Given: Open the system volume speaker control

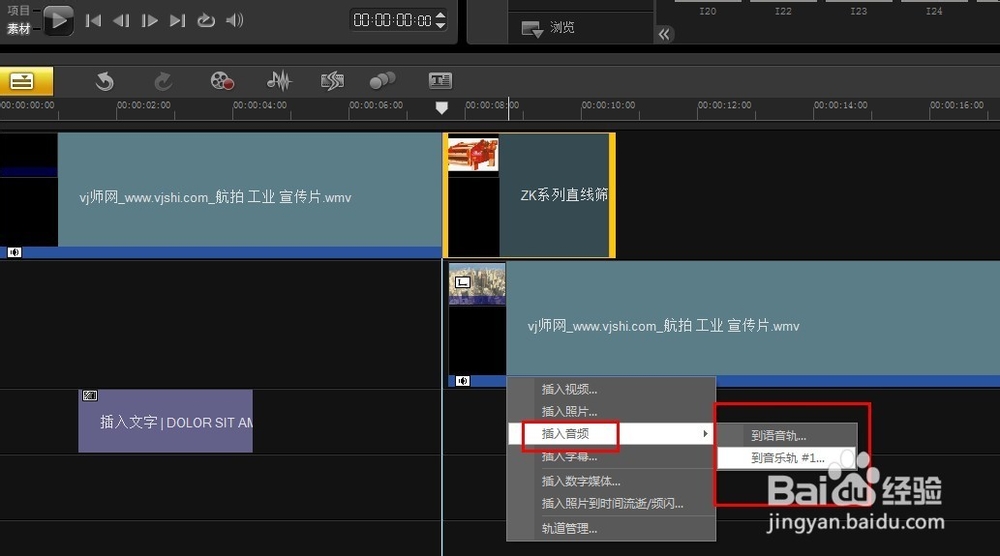Looking at the screenshot, I should [x=235, y=20].
